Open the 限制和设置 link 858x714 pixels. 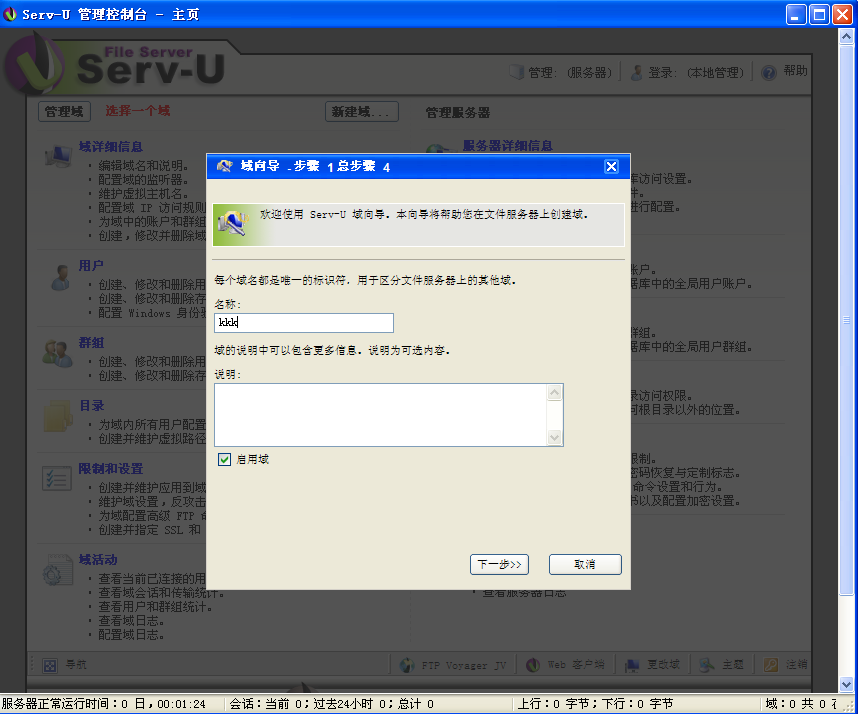click(111, 468)
